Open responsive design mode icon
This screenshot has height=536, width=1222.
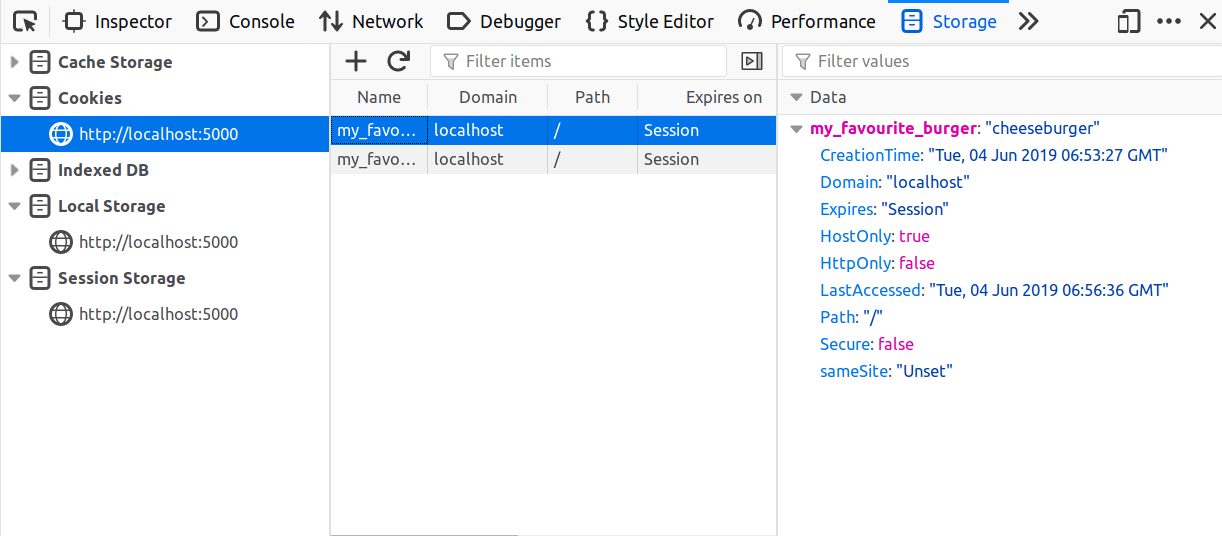point(1129,21)
